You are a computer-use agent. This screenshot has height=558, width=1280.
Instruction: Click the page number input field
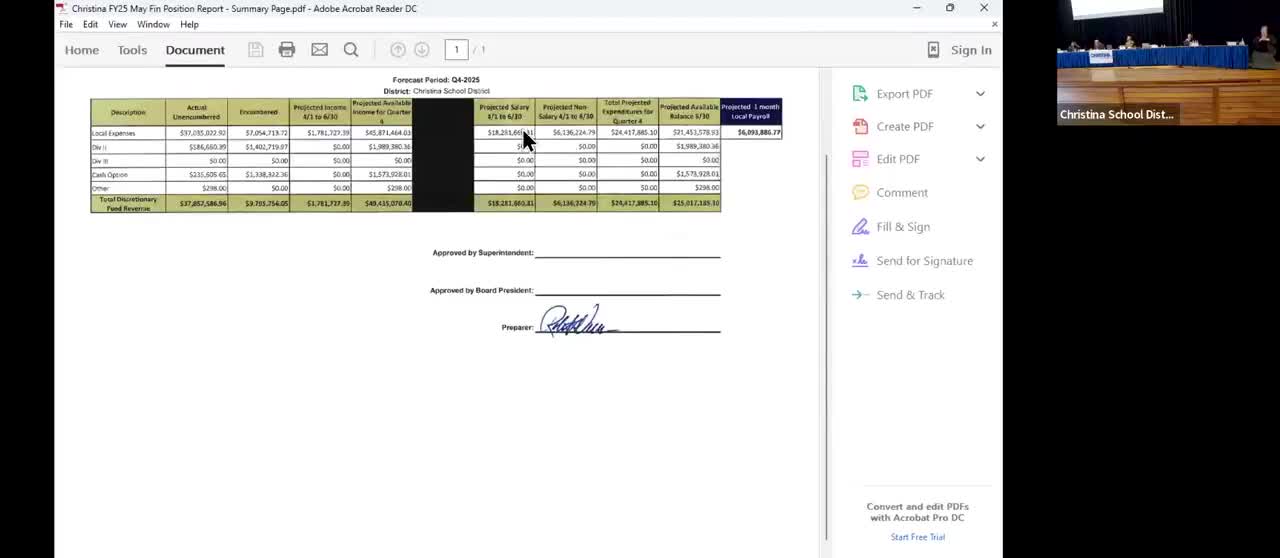(x=456, y=50)
